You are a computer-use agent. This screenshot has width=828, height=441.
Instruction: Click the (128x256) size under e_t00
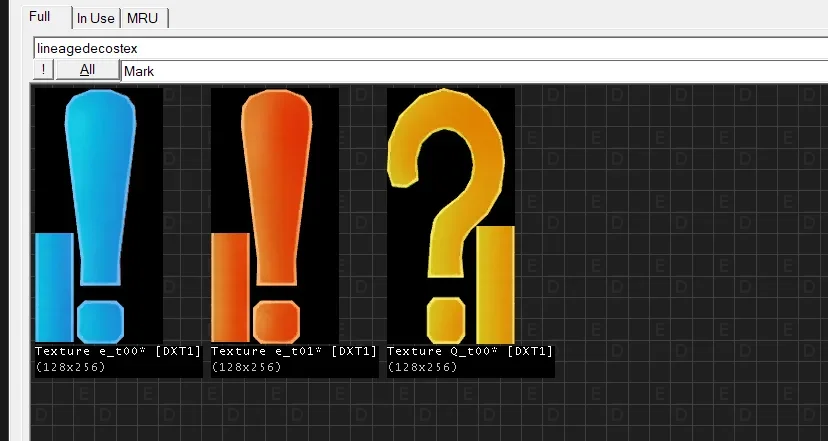[70, 367]
